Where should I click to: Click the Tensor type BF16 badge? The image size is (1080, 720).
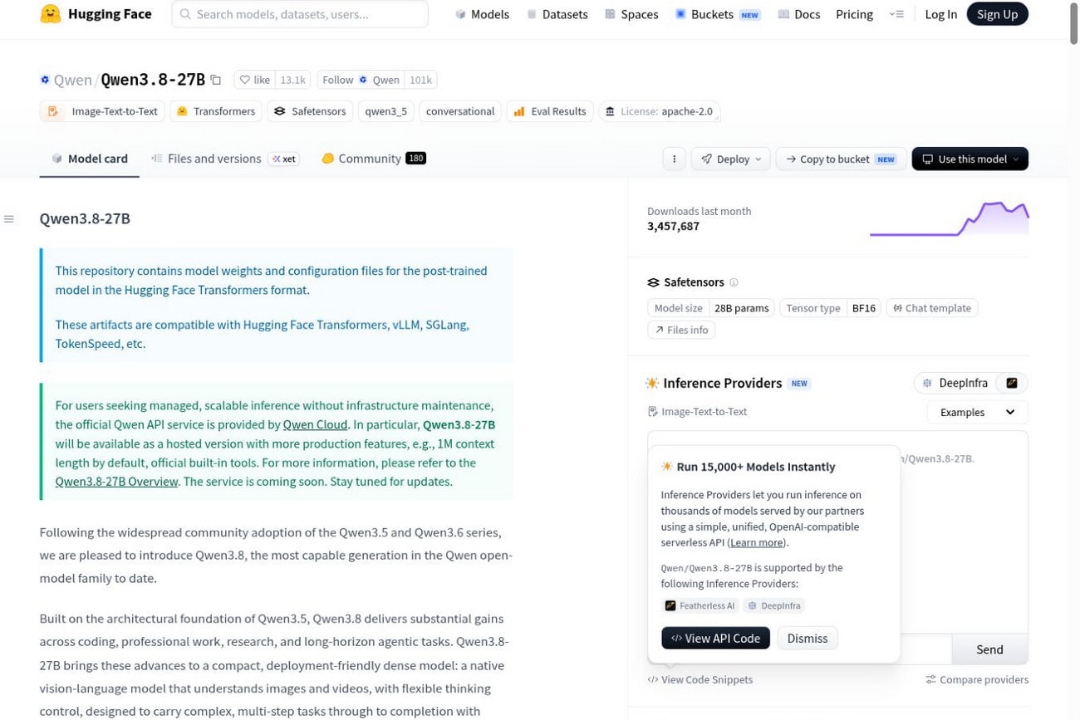831,308
